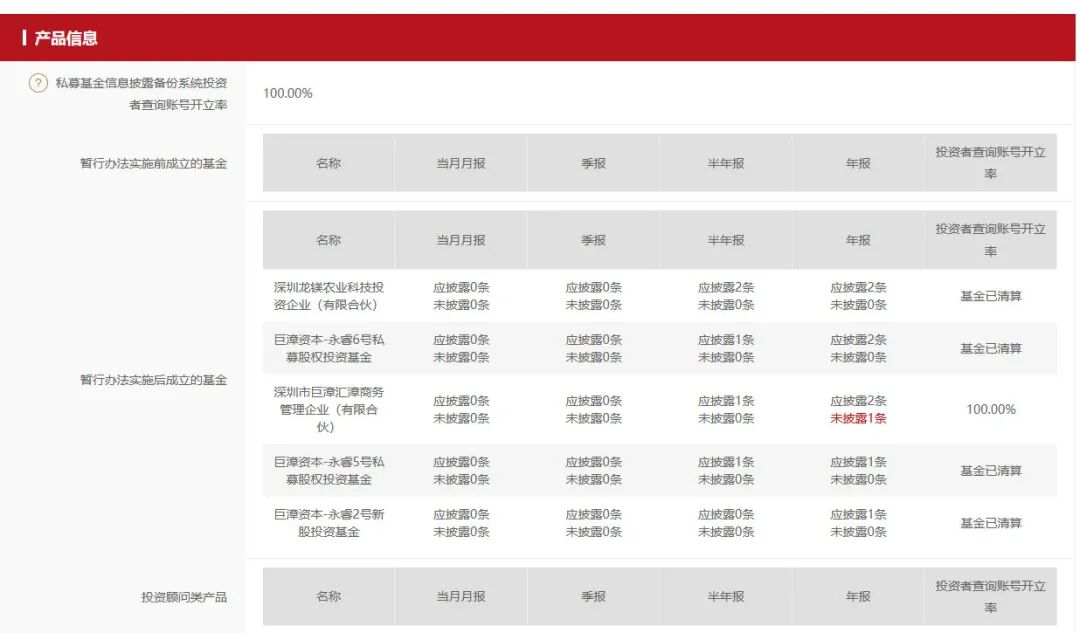Click 年报 应披露1条 cell in 永睿5号 row
Viewport: 1080px width, 633px height.
(858, 470)
